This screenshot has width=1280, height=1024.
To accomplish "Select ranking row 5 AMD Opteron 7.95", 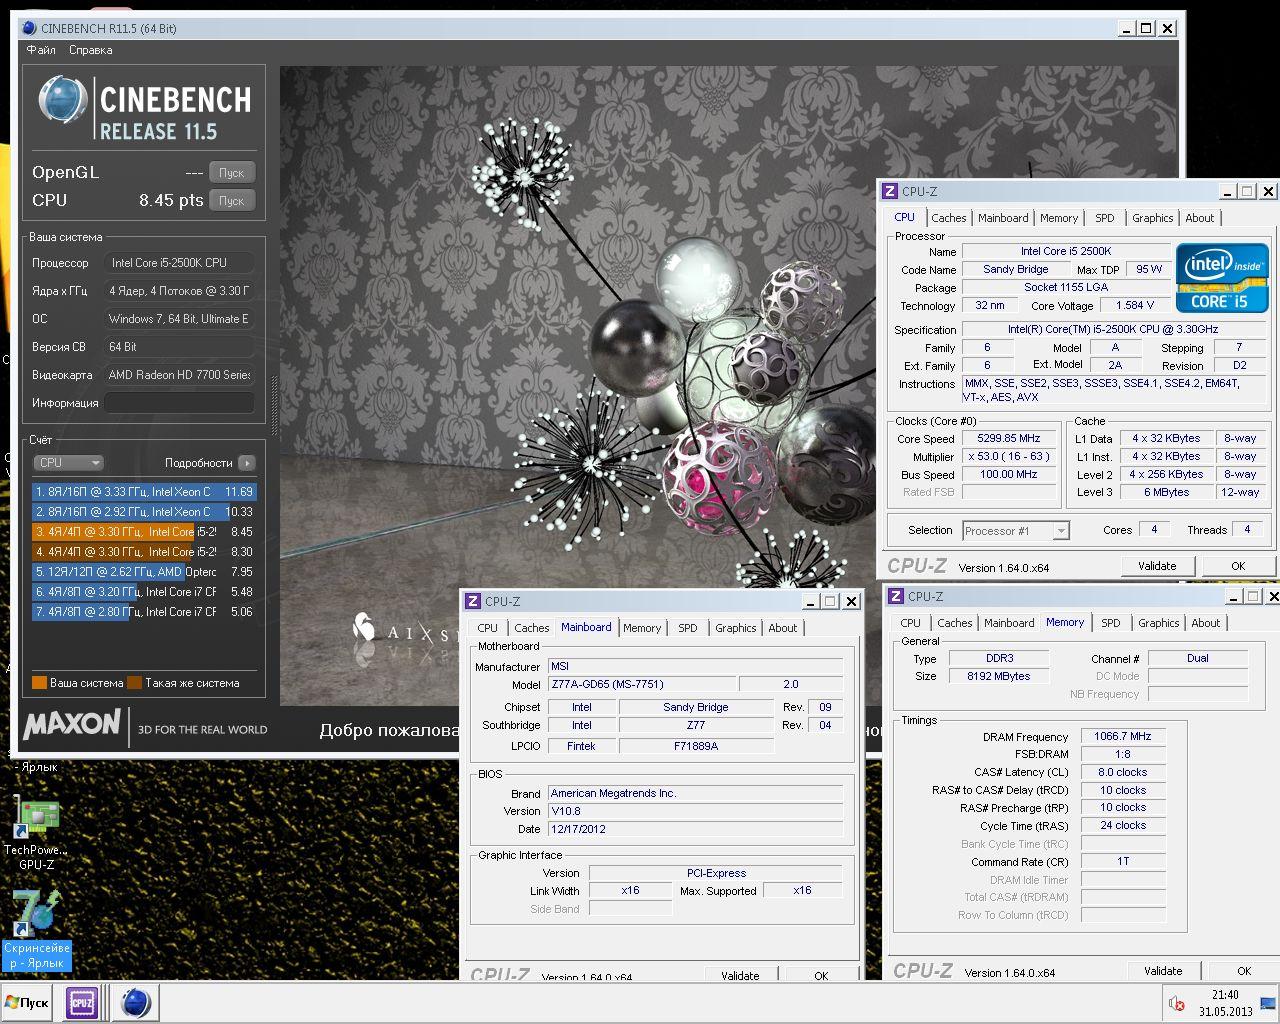I will coord(144,572).
